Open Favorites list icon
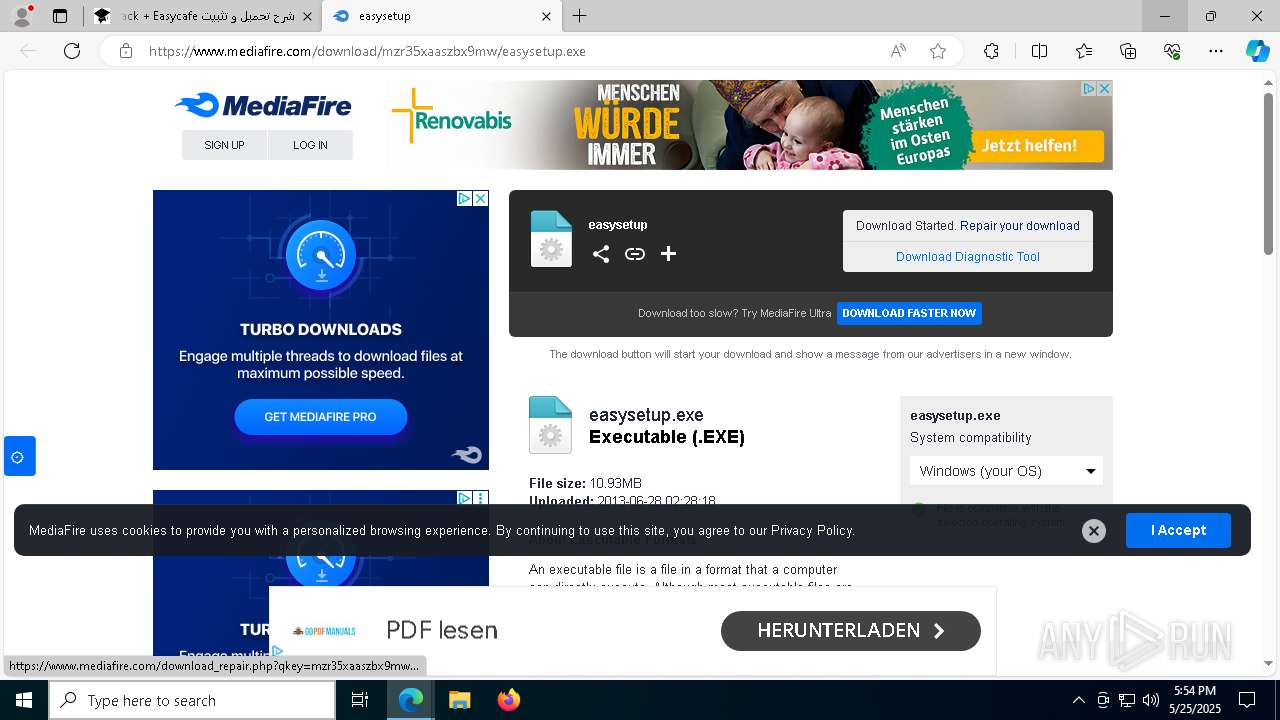 coord(1084,51)
